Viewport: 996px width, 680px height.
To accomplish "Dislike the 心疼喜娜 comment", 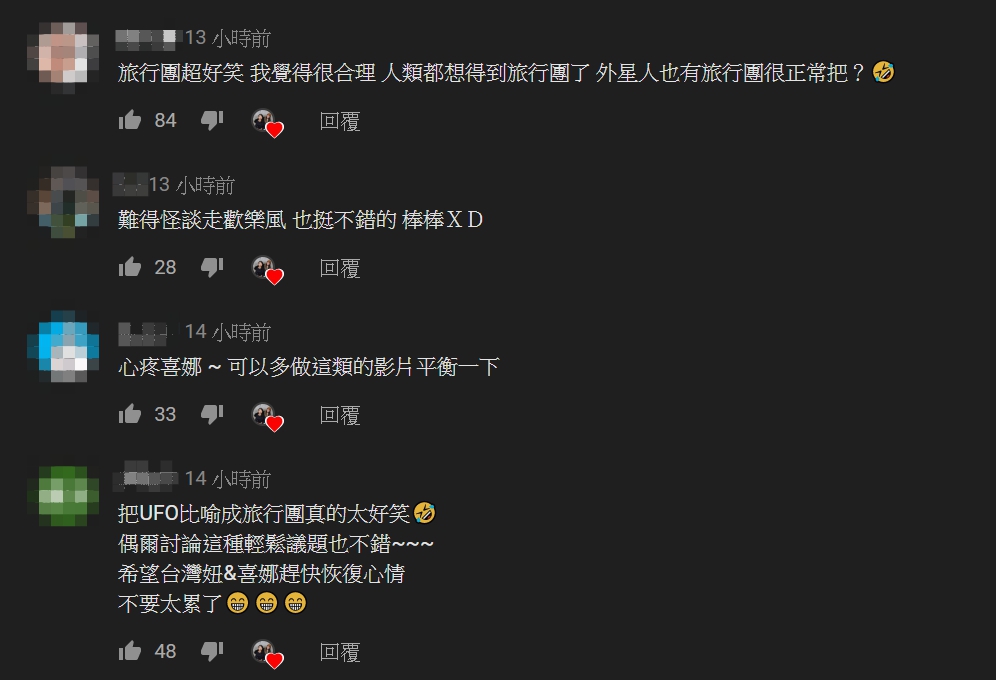I will pos(212,414).
